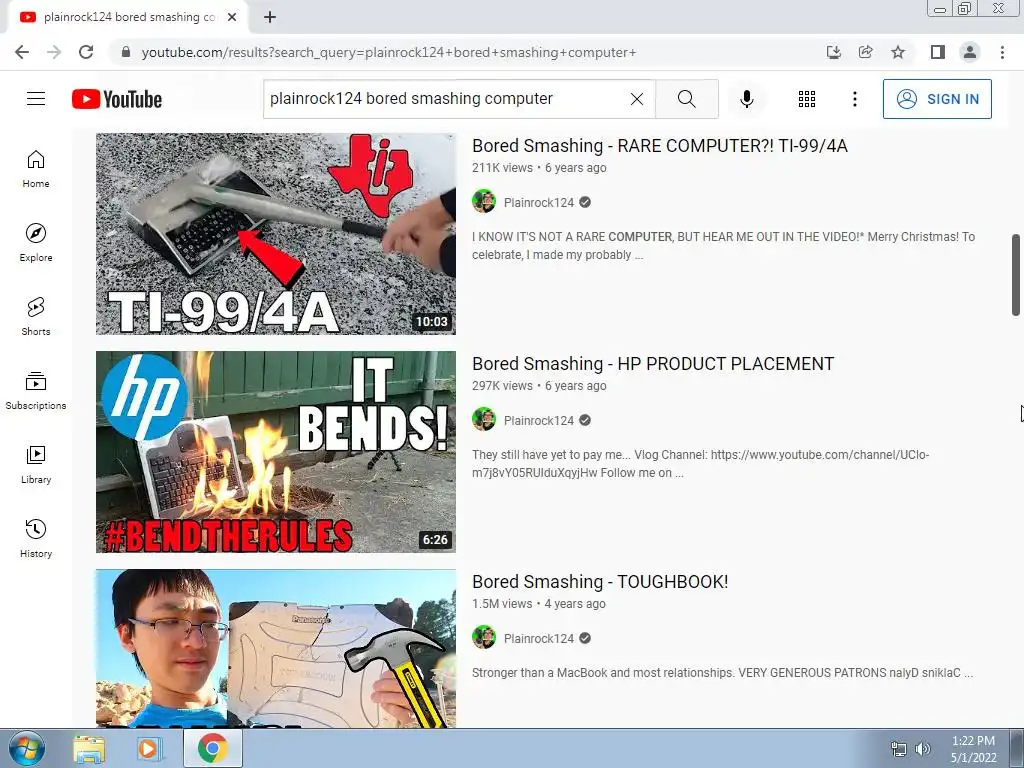Viewport: 1024px width, 768px height.
Task: Click the install/download icon in address bar
Action: 834,52
